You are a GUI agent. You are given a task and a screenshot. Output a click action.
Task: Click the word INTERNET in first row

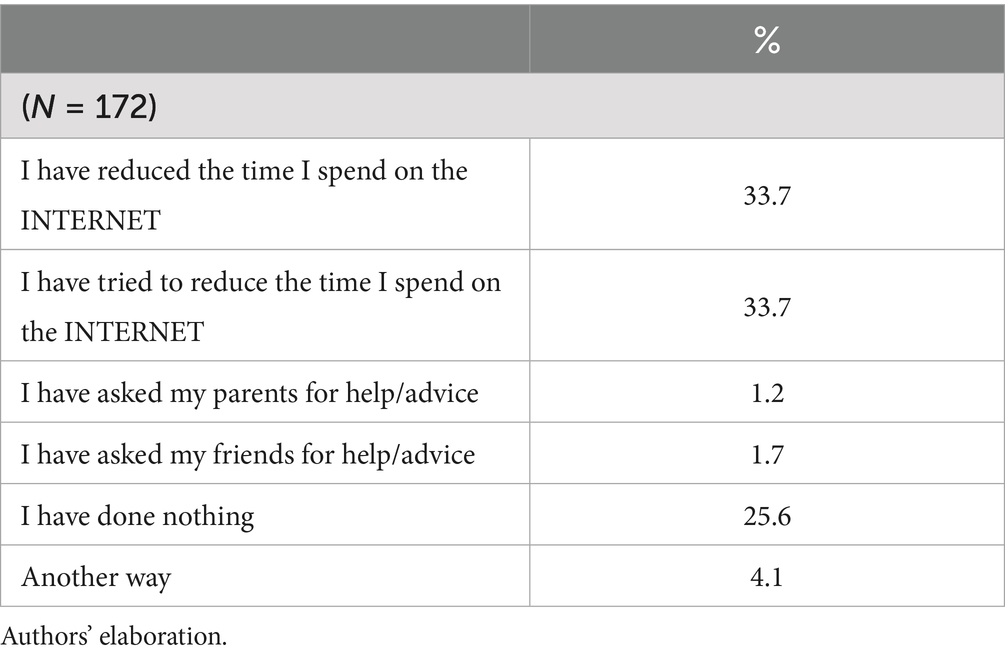coord(91,220)
